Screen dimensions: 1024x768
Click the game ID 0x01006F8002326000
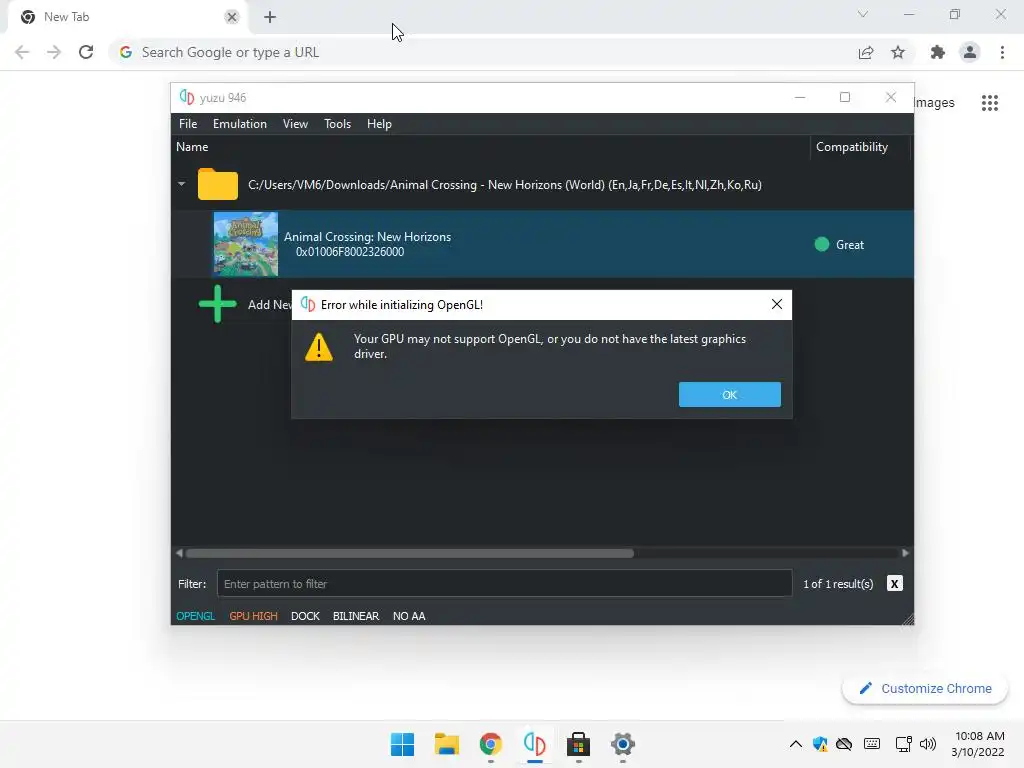pyautogui.click(x=350, y=252)
